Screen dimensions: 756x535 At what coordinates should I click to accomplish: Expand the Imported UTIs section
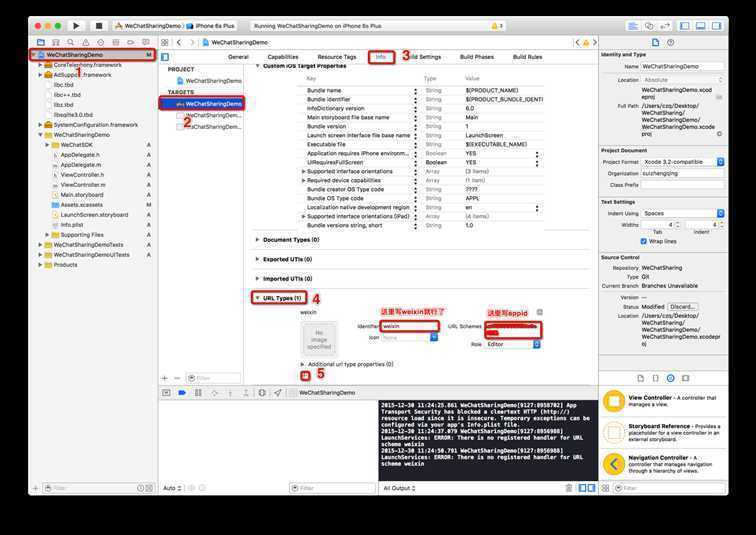pyautogui.click(x=257, y=279)
